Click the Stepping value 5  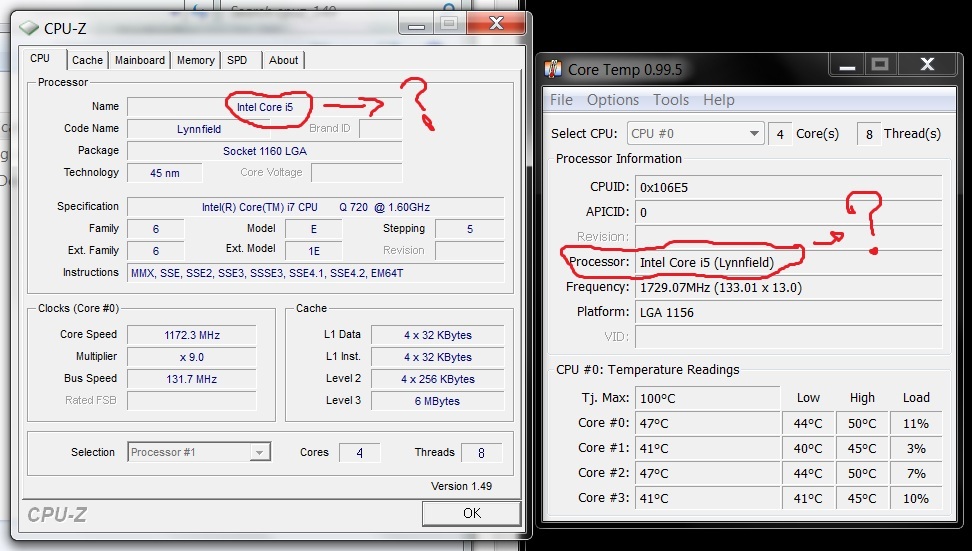click(469, 229)
